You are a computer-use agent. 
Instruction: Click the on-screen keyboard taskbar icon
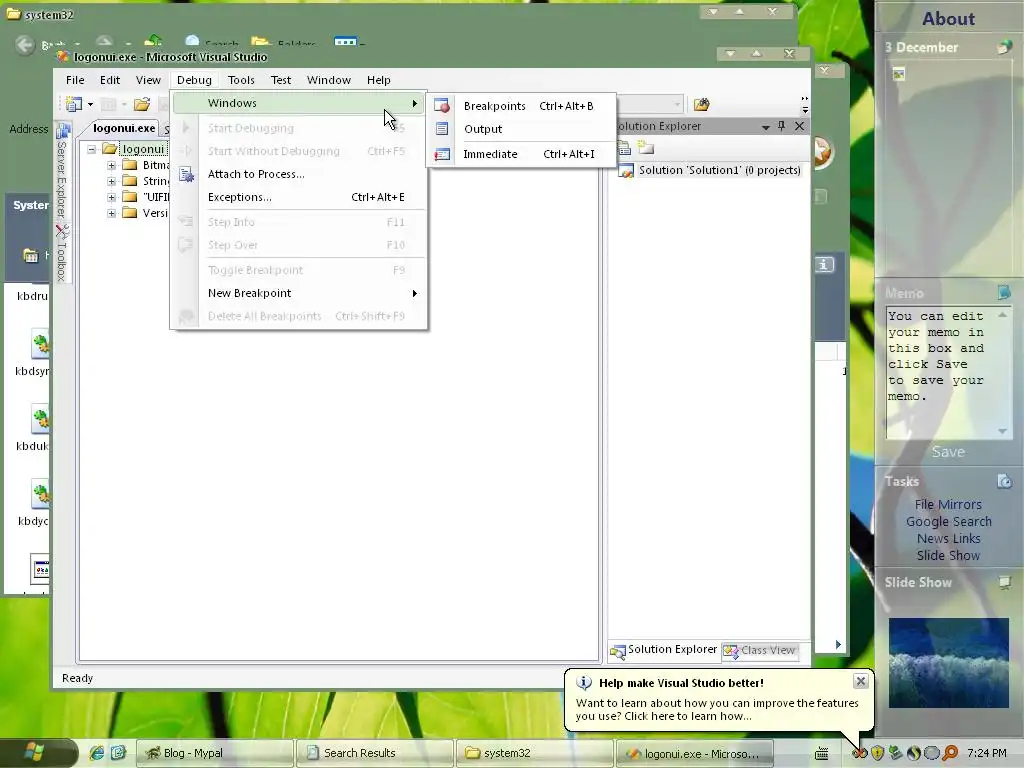point(822,754)
